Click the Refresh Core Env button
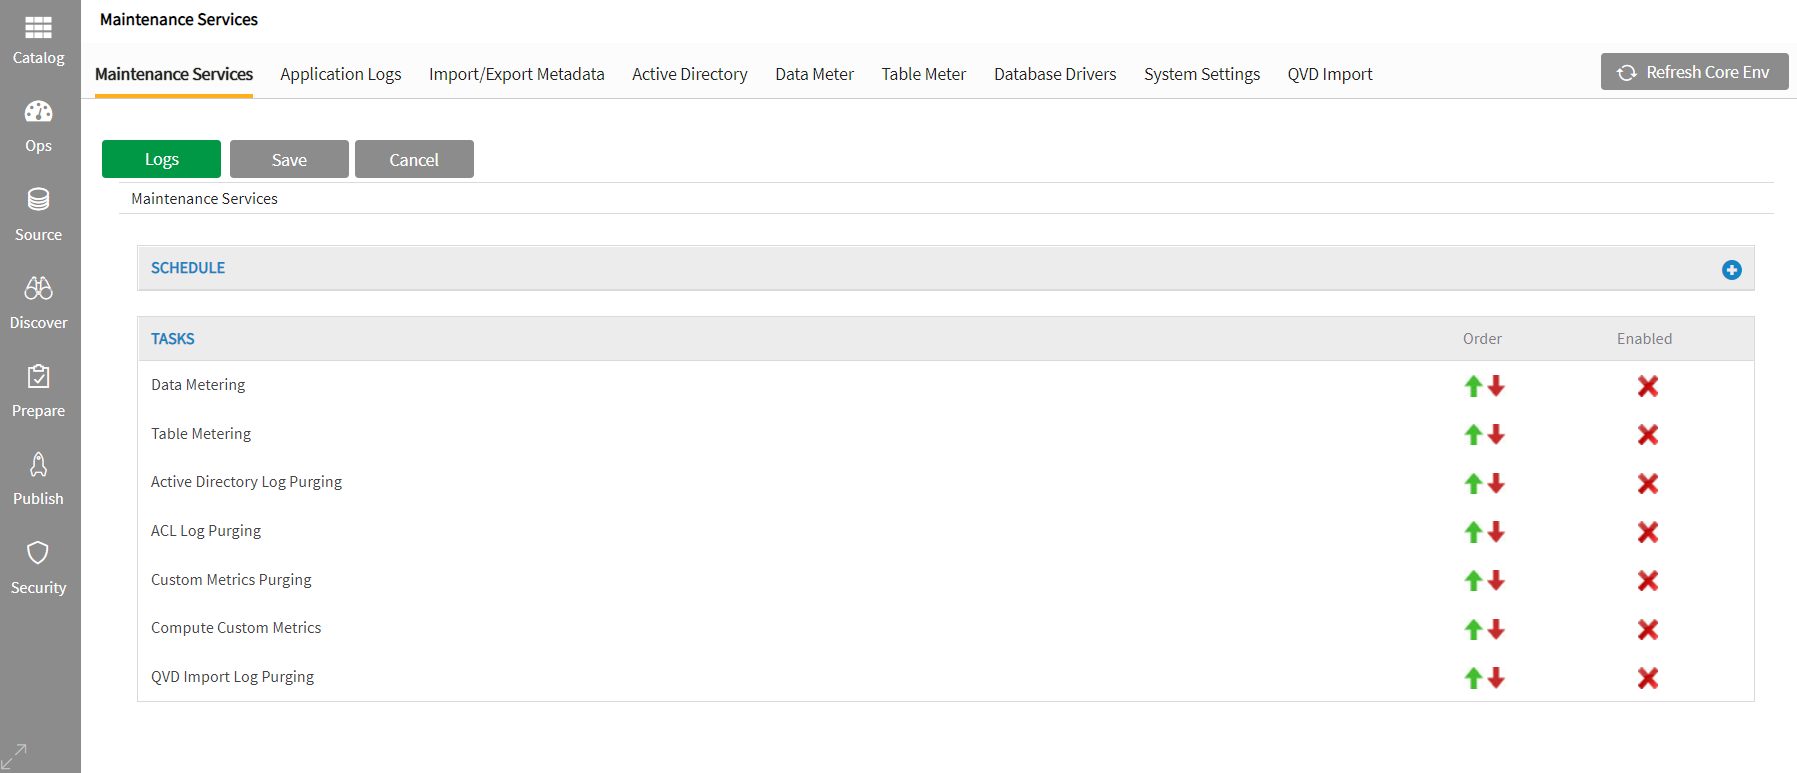The image size is (1797, 773). pos(1694,72)
